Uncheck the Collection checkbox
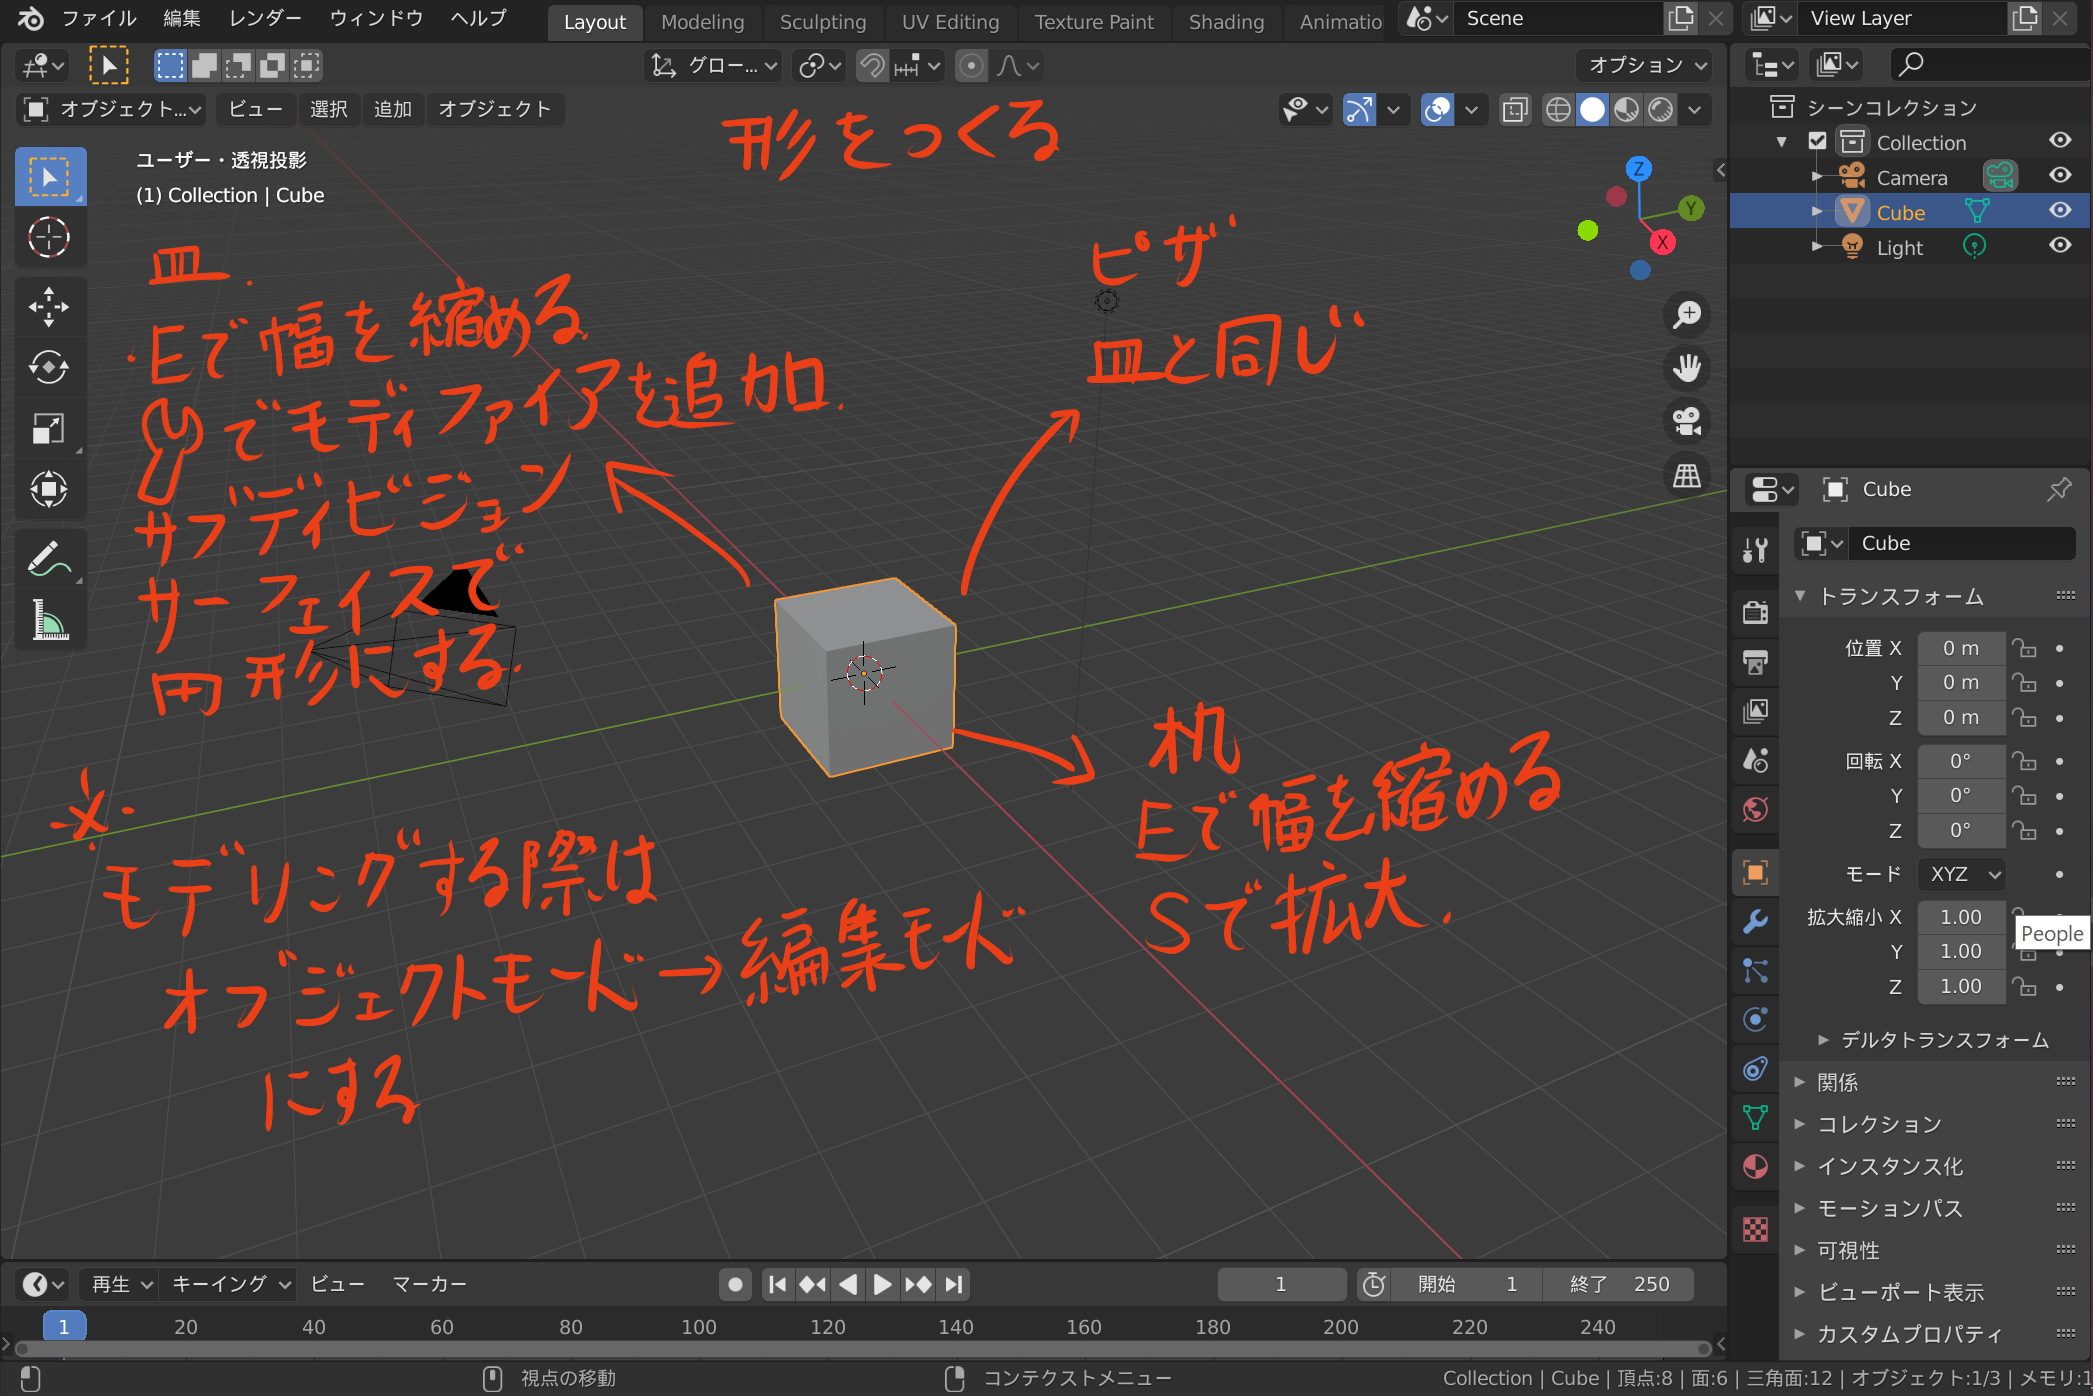2093x1396 pixels. coord(1818,142)
